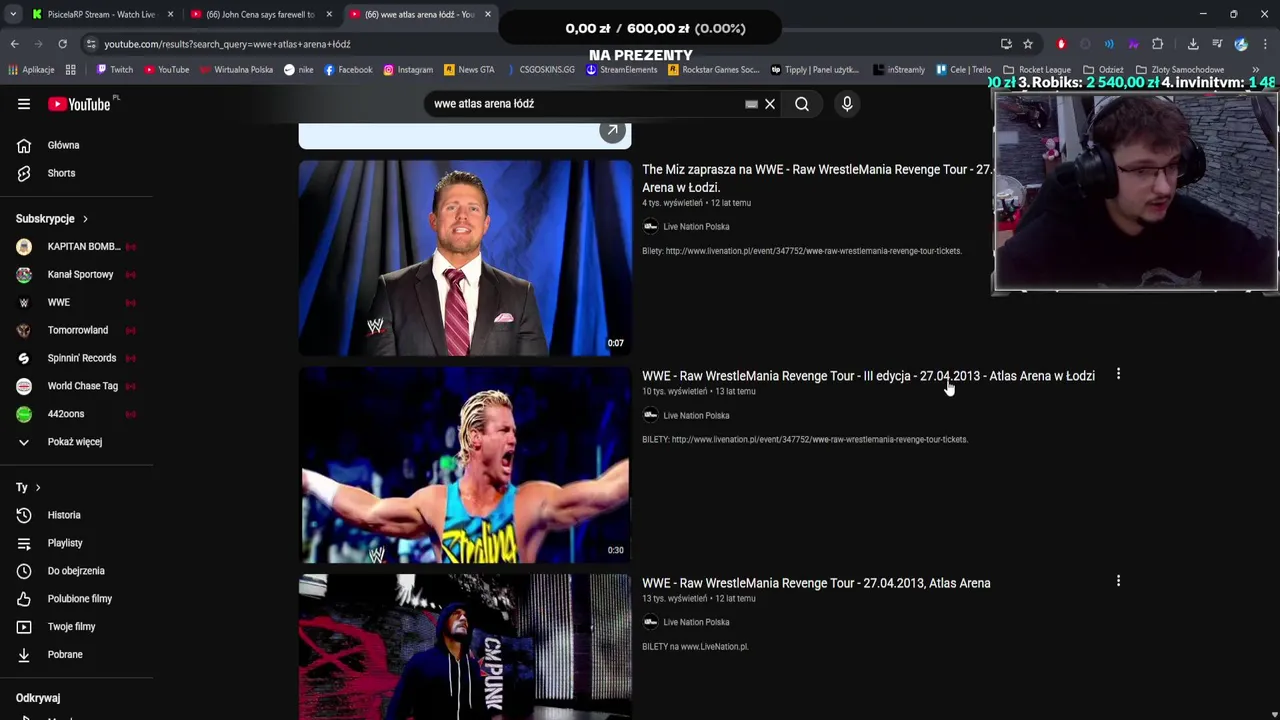Open title WWE - Raw WrestleMania III edycja
Screen dimensions: 1280x720
click(868, 376)
